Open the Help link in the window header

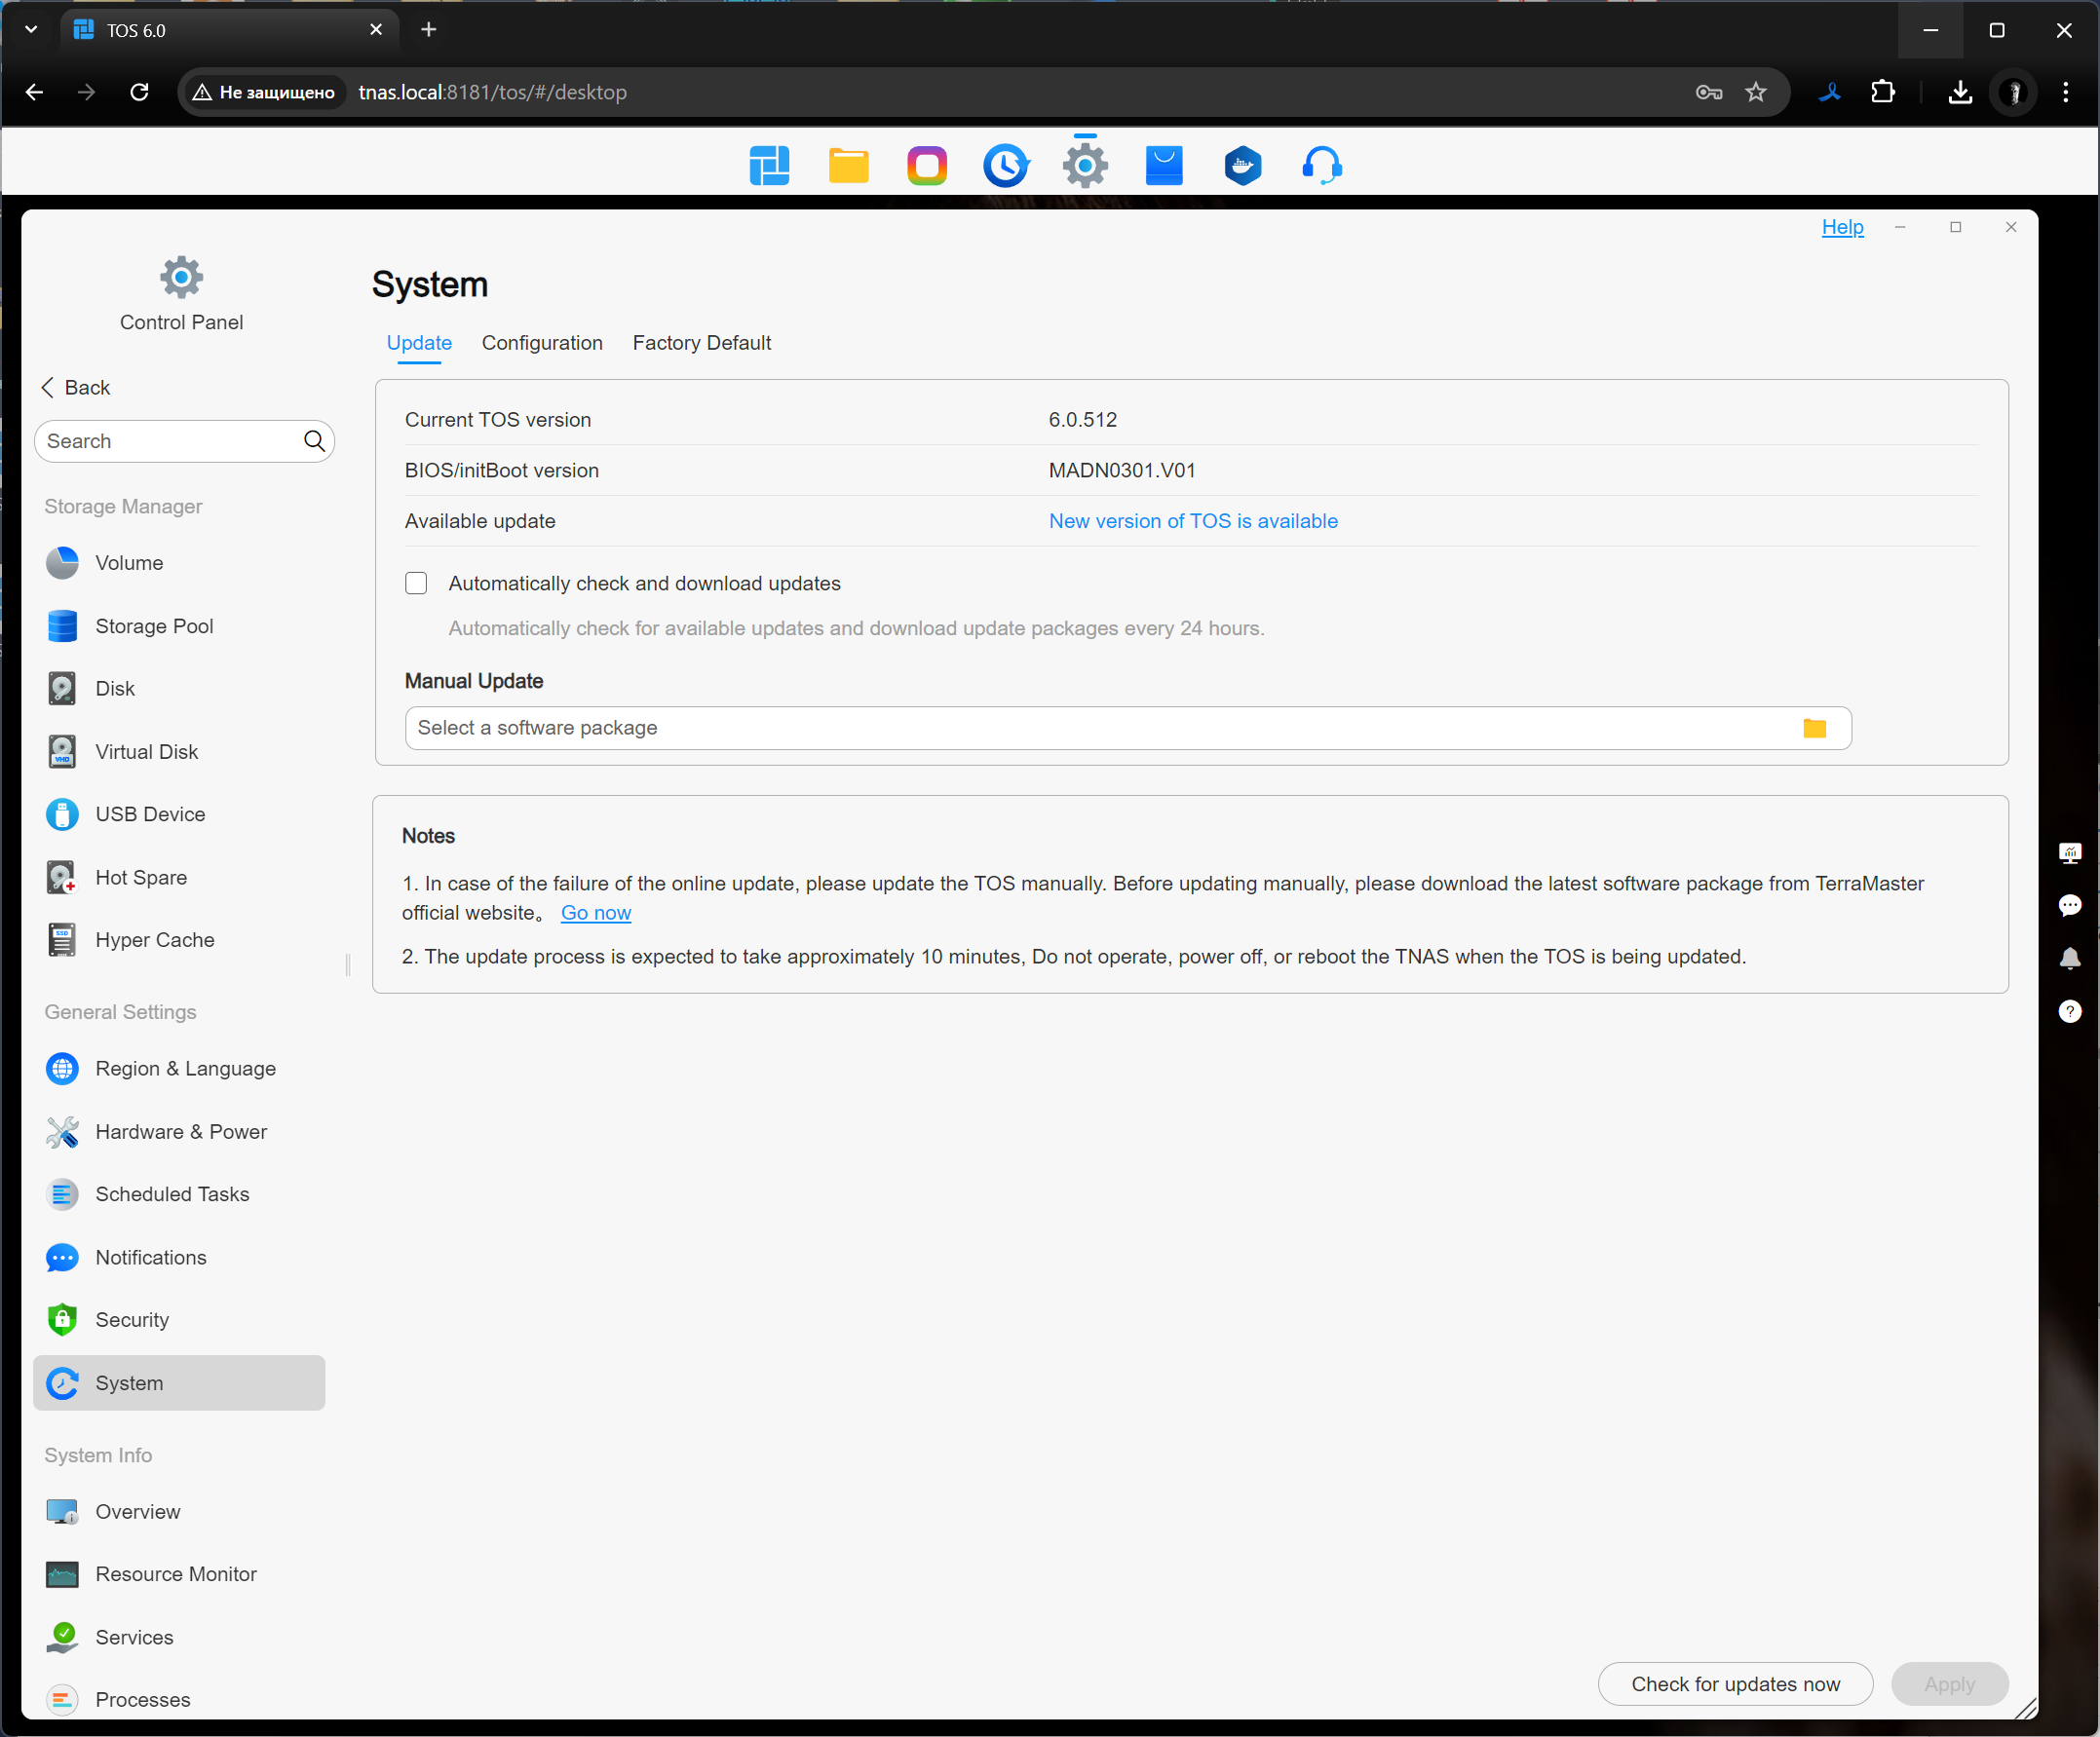pos(1842,227)
